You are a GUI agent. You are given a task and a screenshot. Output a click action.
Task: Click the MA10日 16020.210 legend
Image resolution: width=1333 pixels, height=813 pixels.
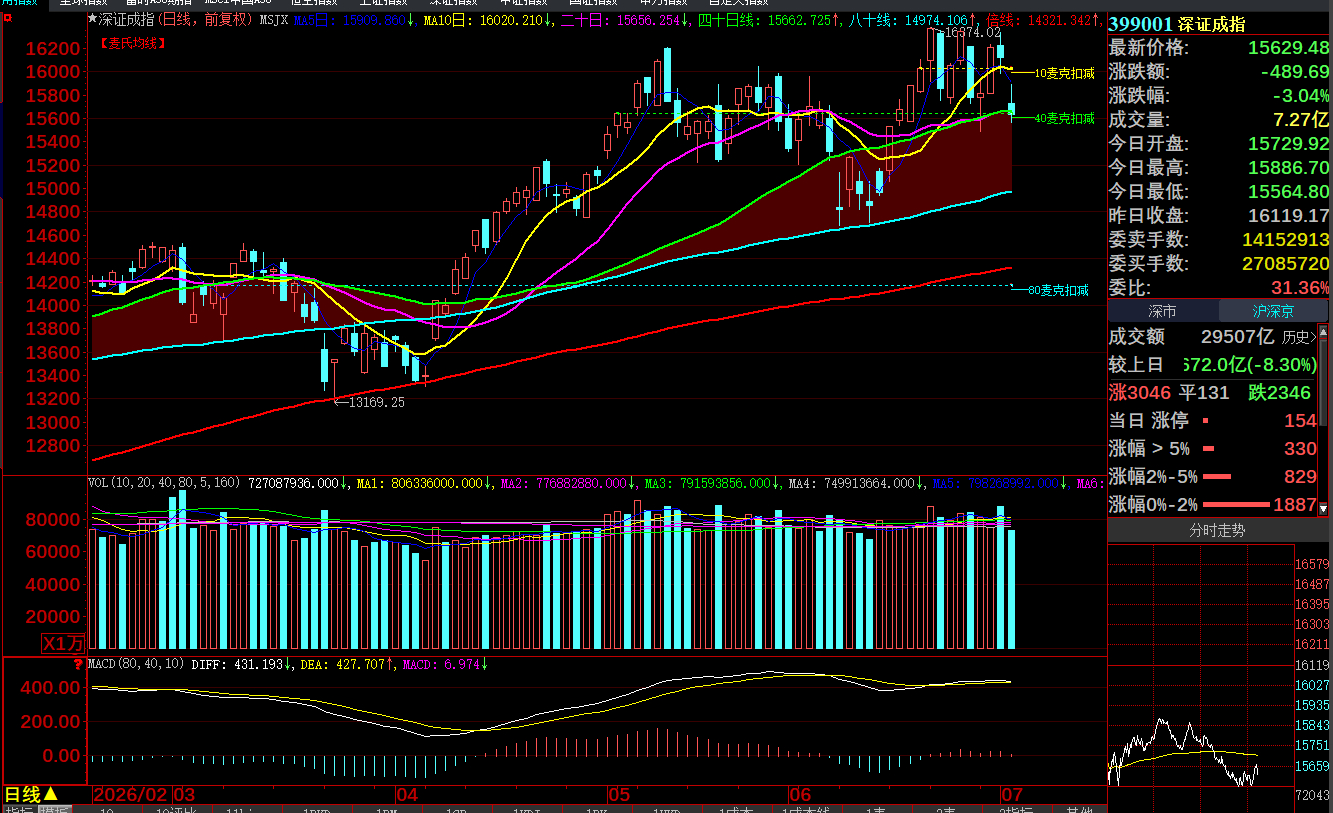coord(483,19)
